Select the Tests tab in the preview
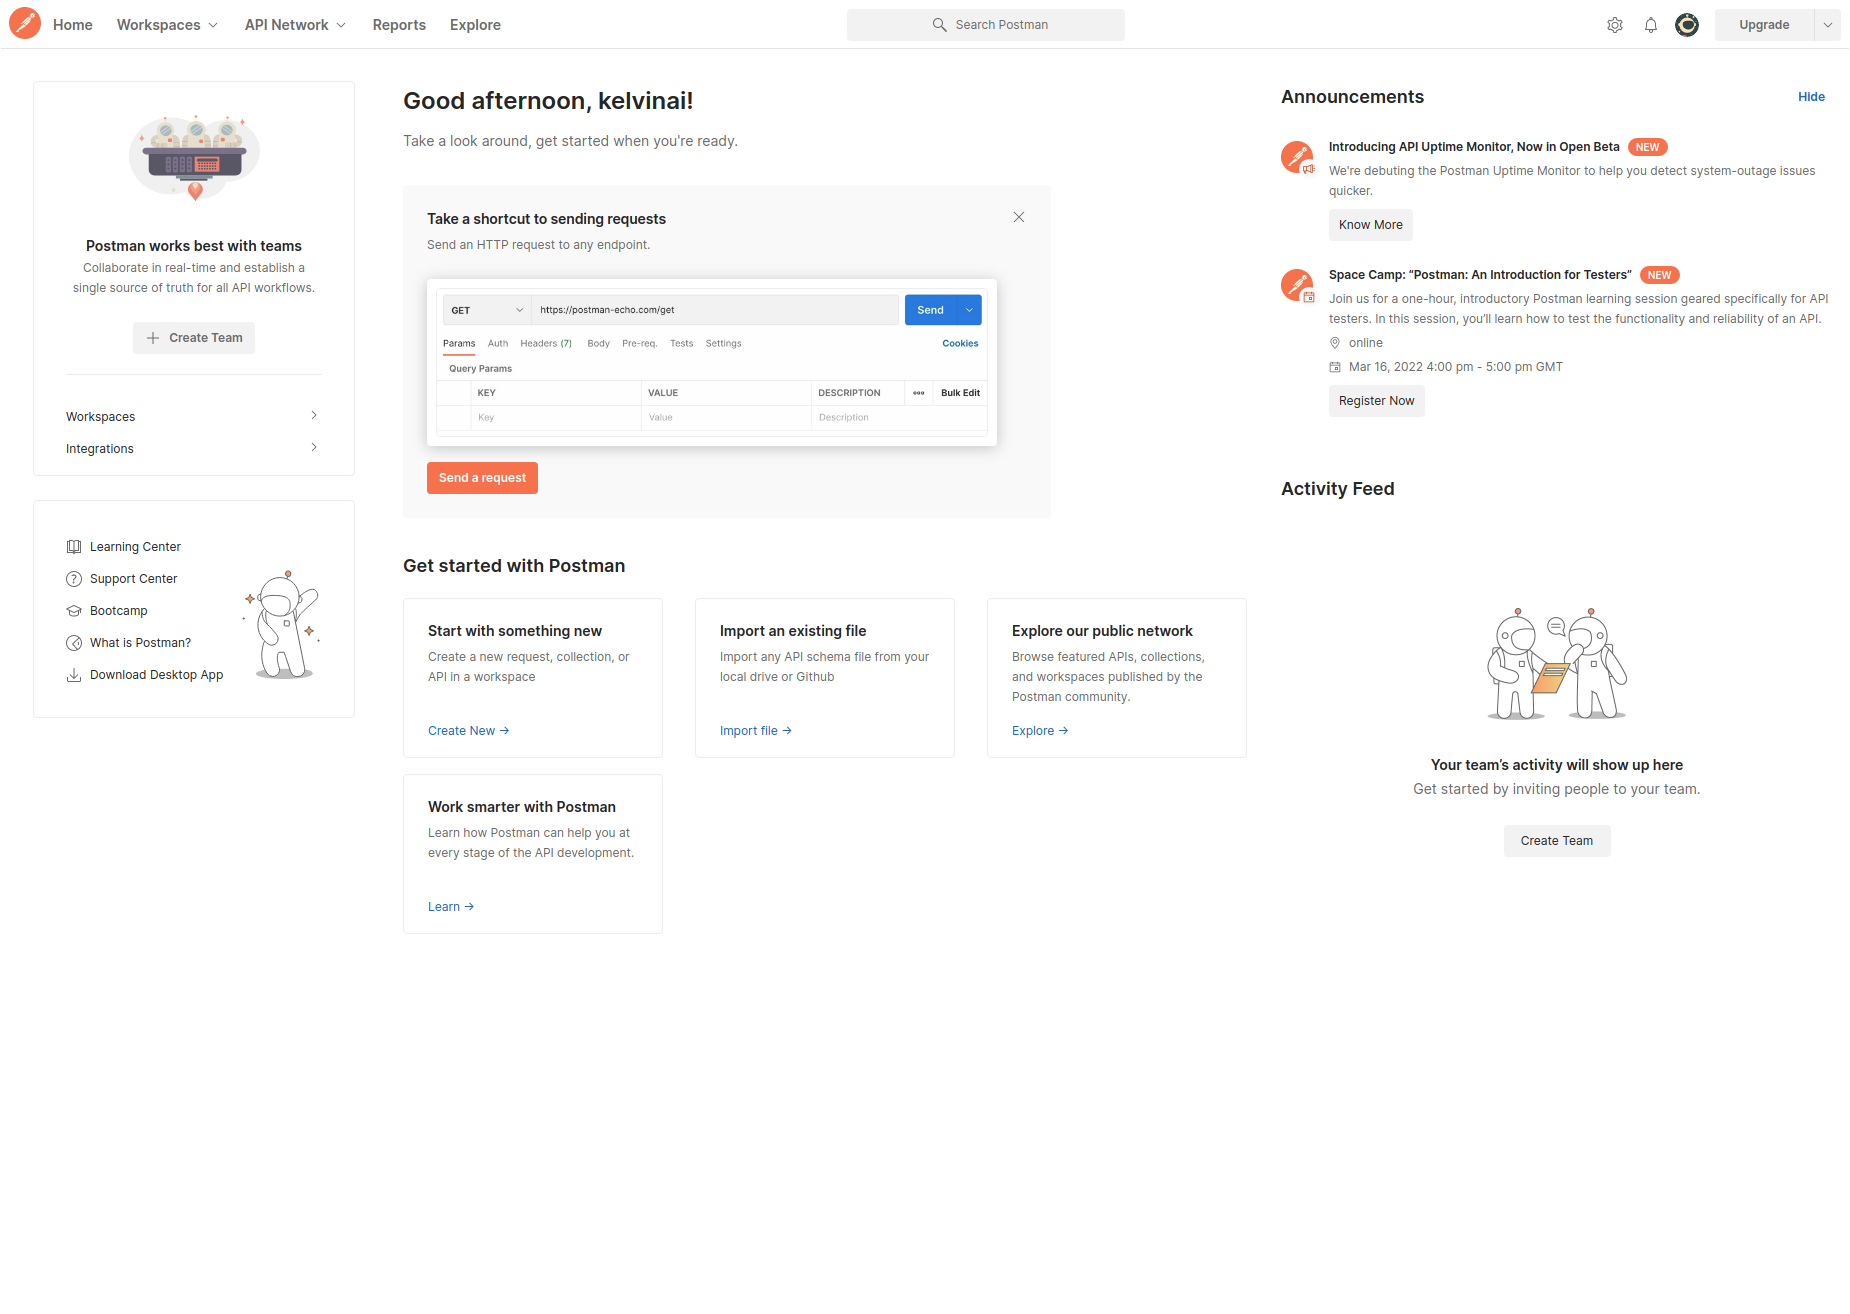 [681, 343]
